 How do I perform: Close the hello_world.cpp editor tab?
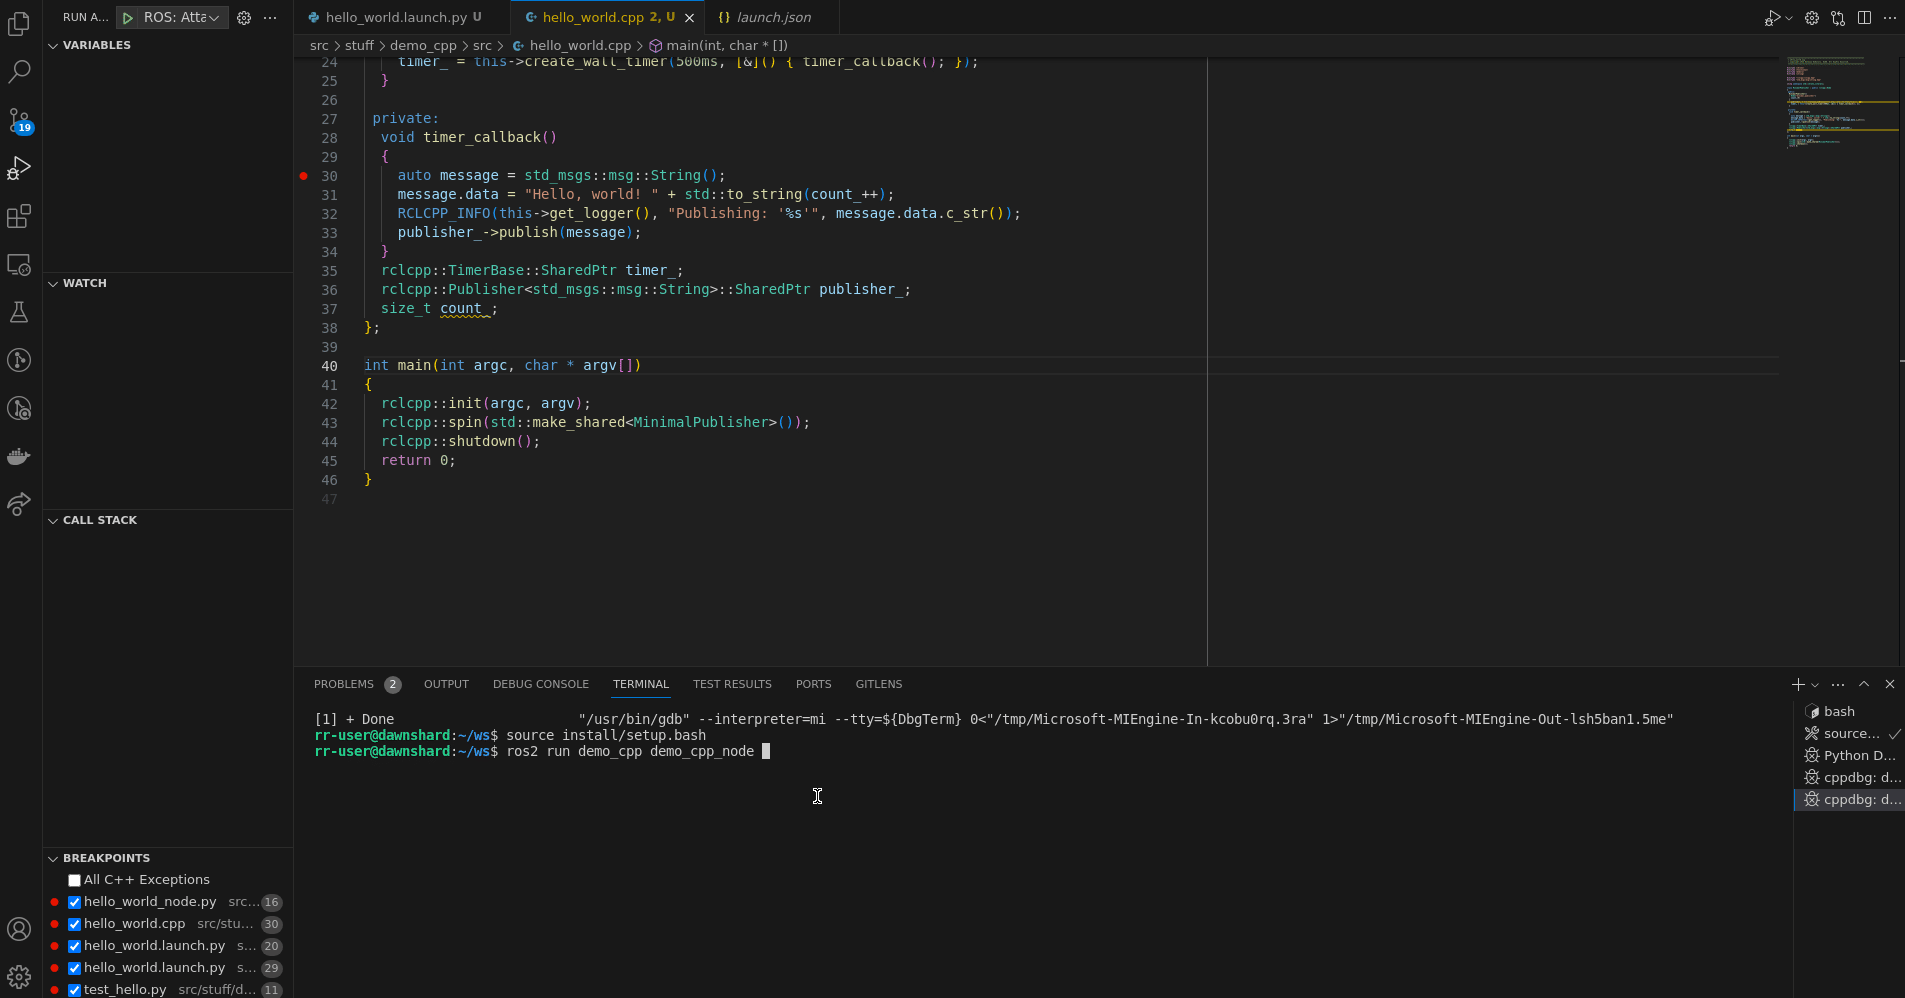pos(689,18)
